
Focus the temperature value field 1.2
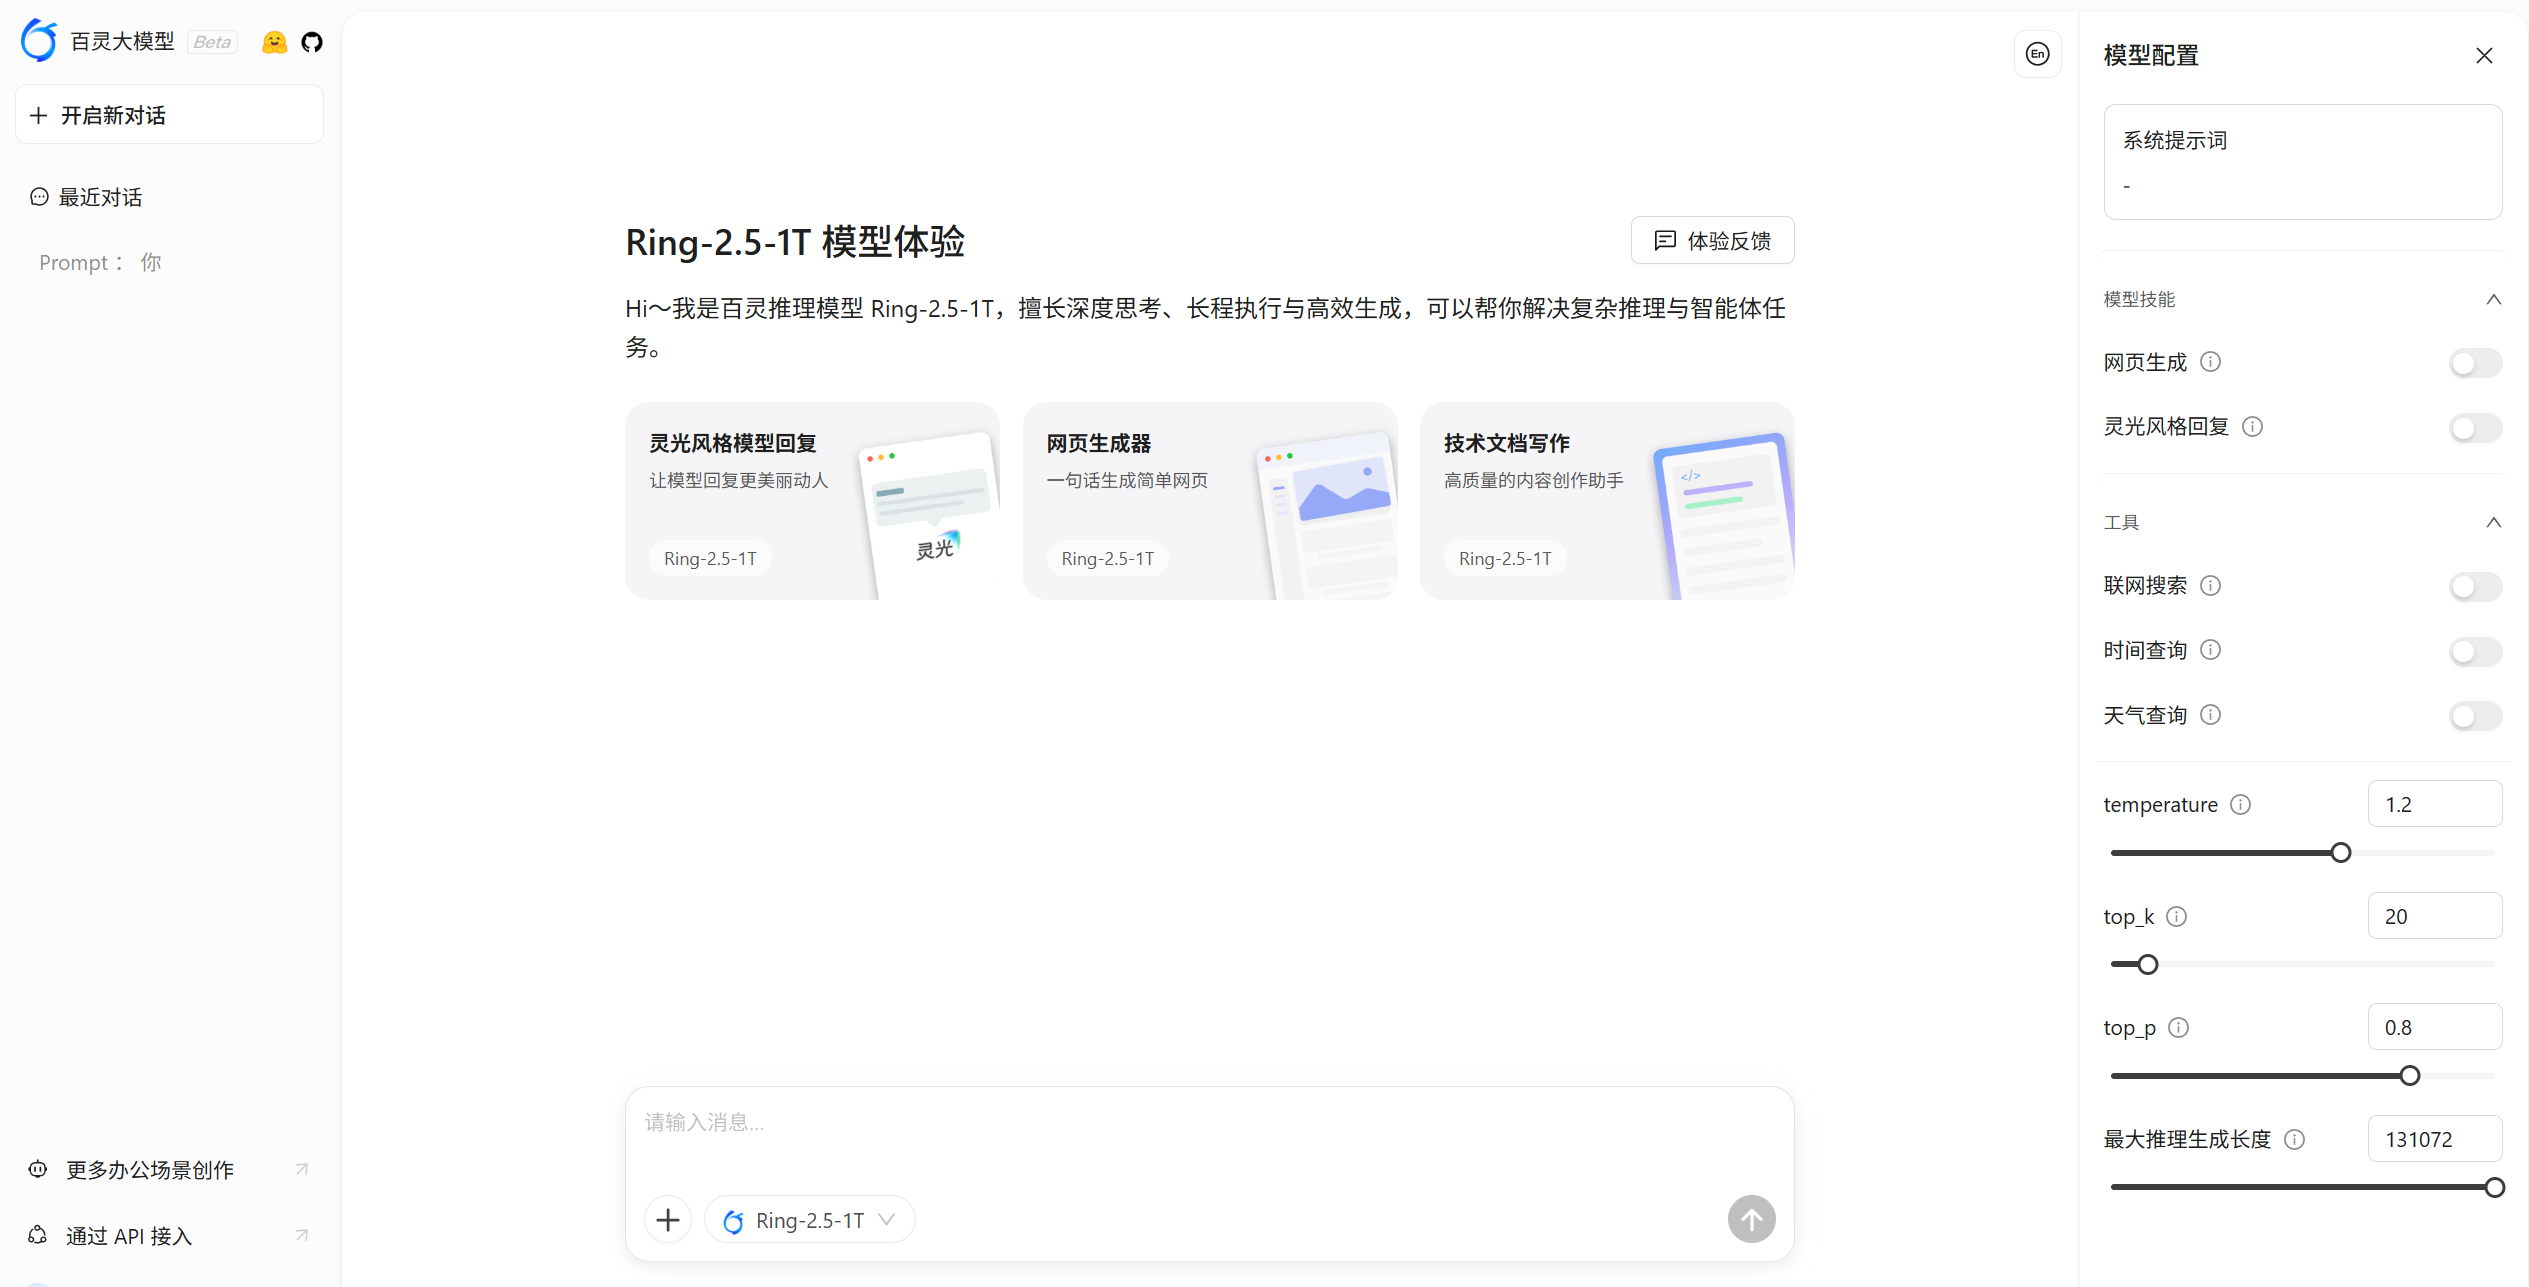(2434, 804)
